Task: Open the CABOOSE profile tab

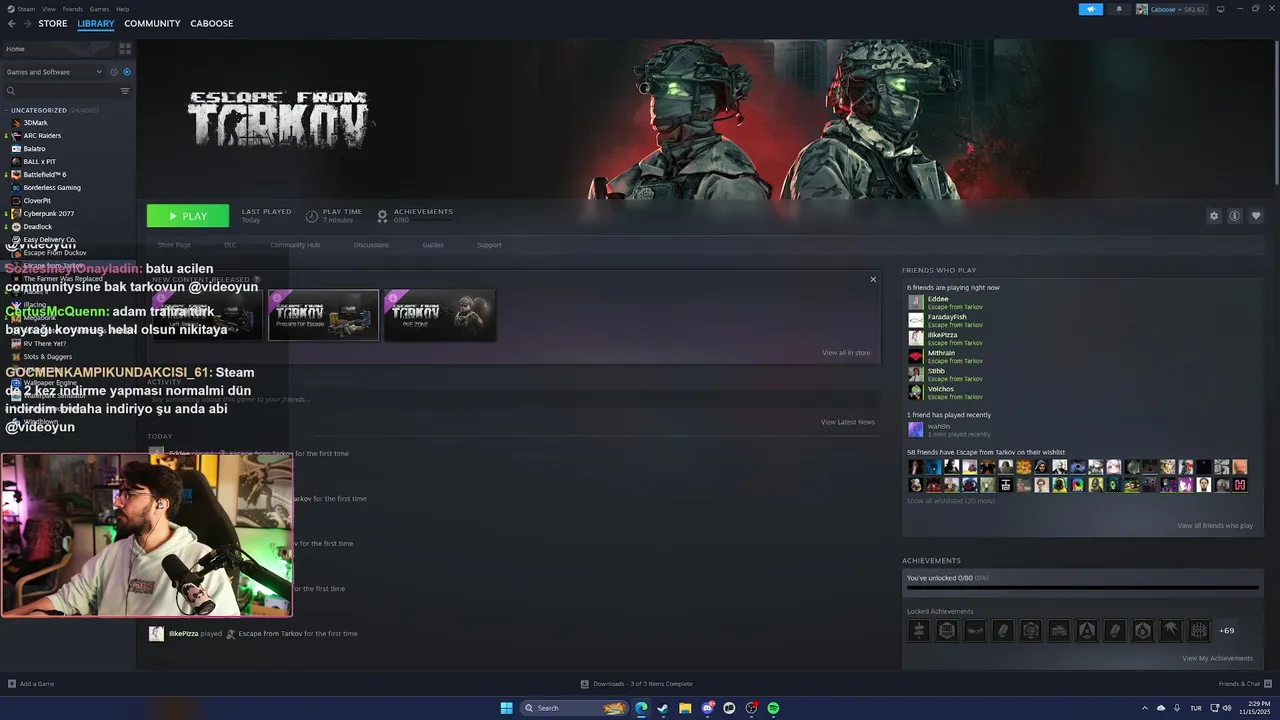Action: coord(212,24)
